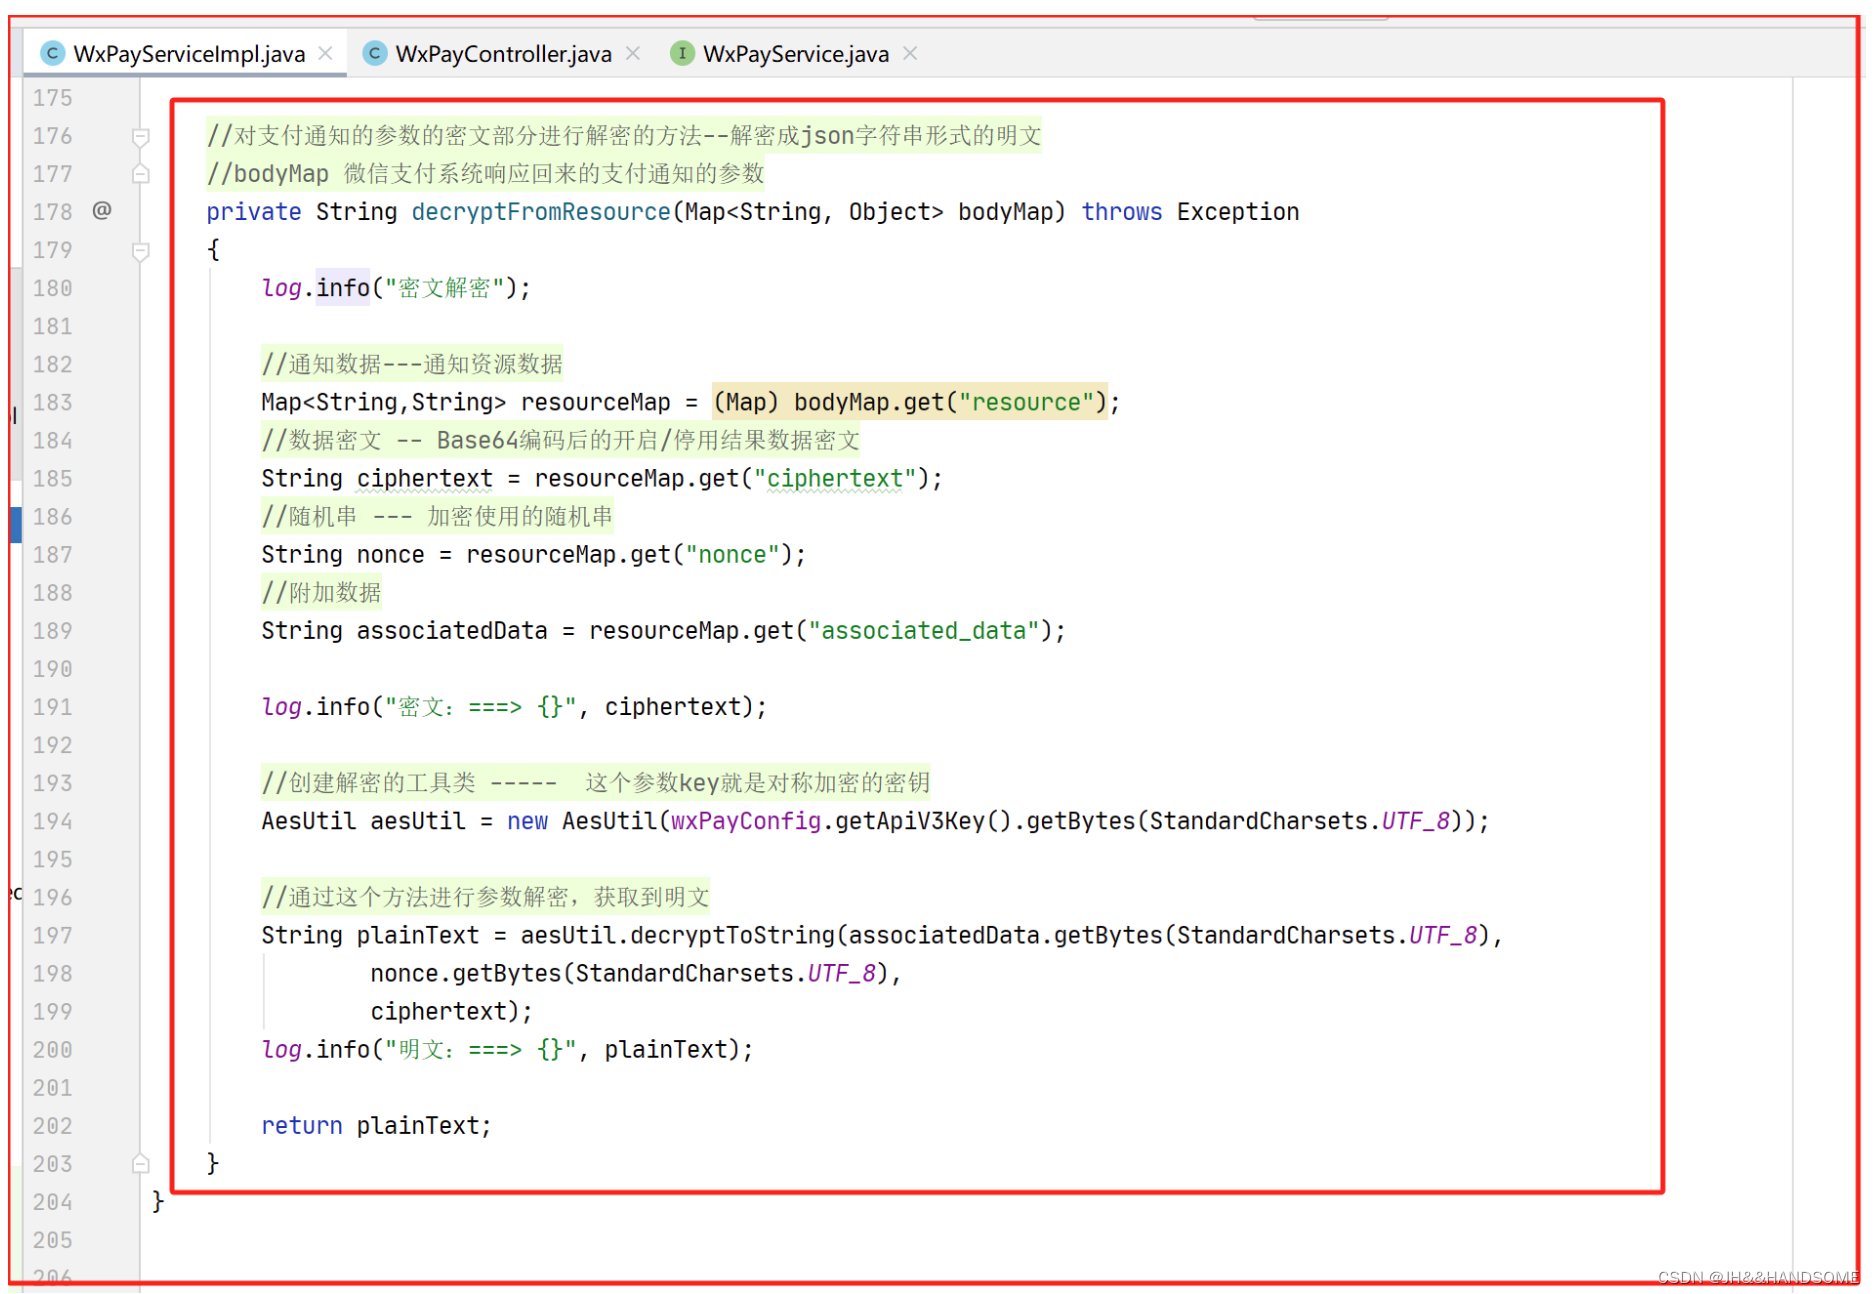This screenshot has height=1294, width=1875.
Task: Select the highlighted "resource" string on line 183
Action: (x=1026, y=401)
